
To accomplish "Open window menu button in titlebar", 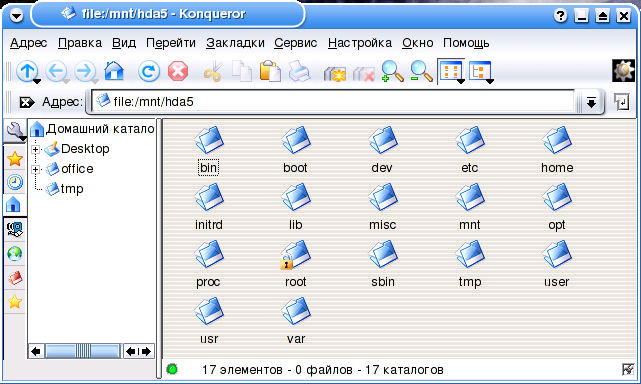I will pos(16,16).
